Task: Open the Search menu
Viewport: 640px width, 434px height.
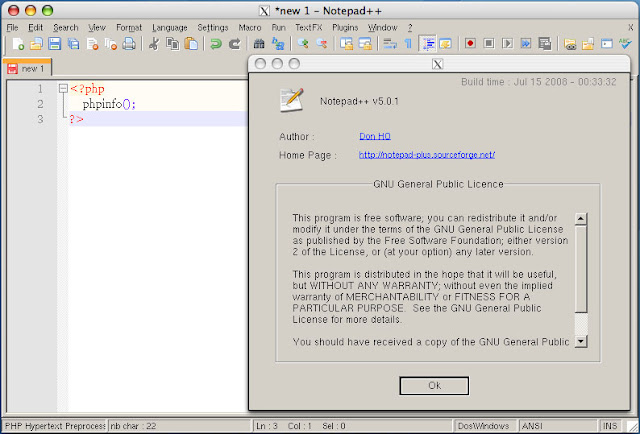Action: [x=65, y=27]
